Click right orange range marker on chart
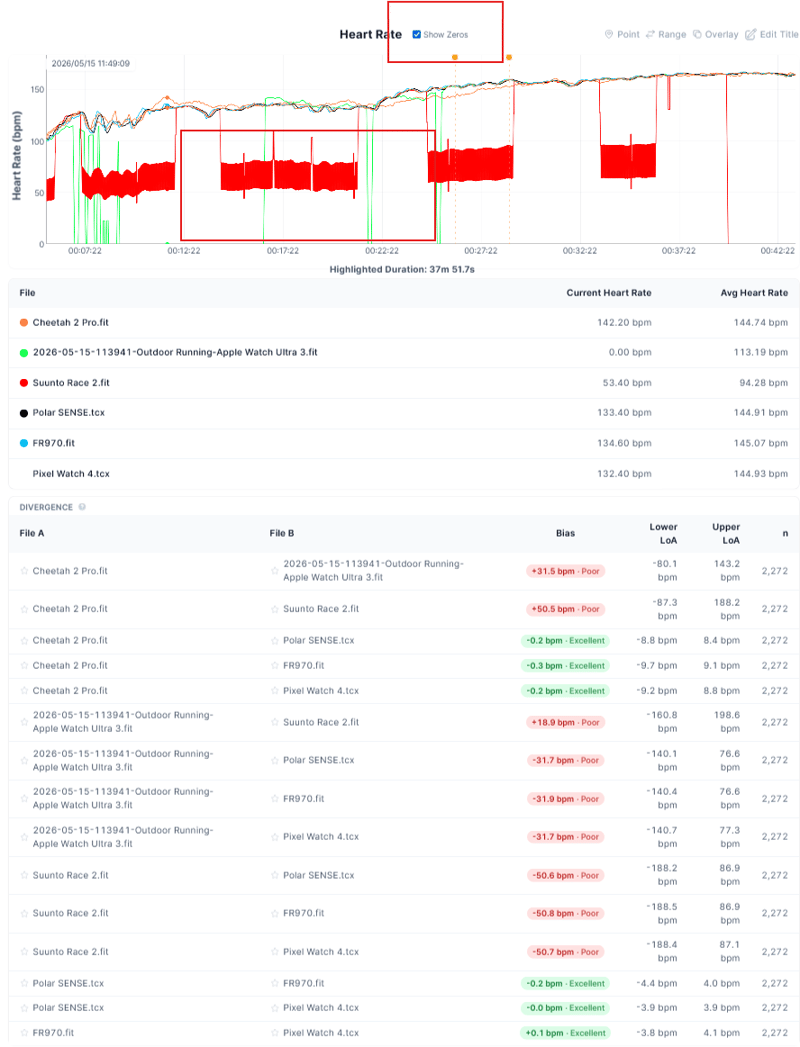 coord(509,57)
